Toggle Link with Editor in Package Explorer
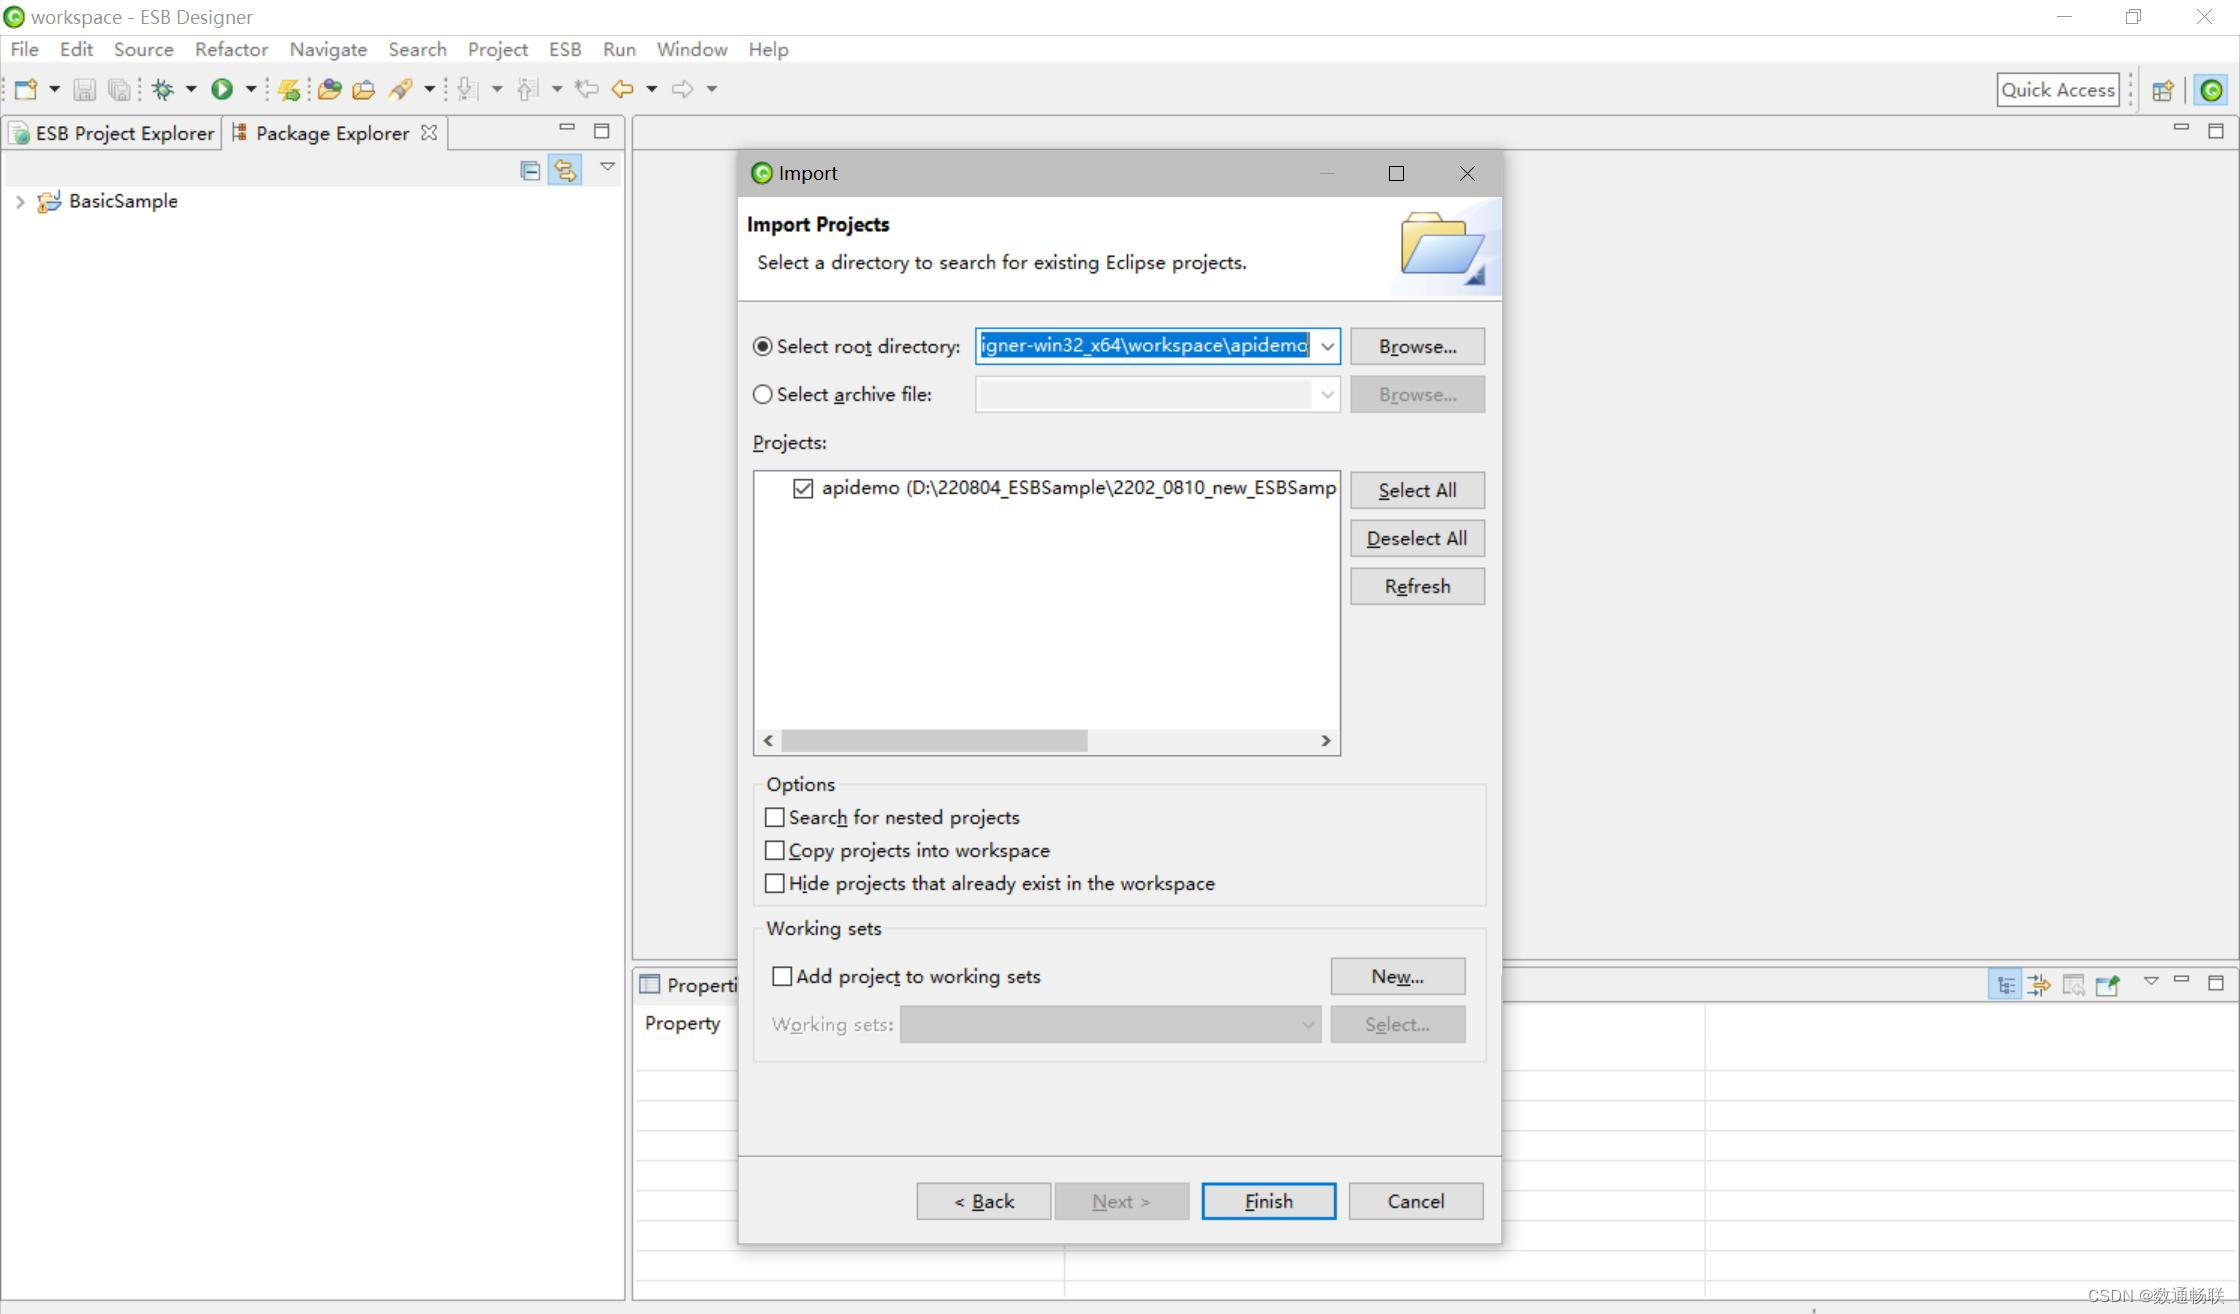Viewport: 2240px width, 1314px height. coord(565,170)
